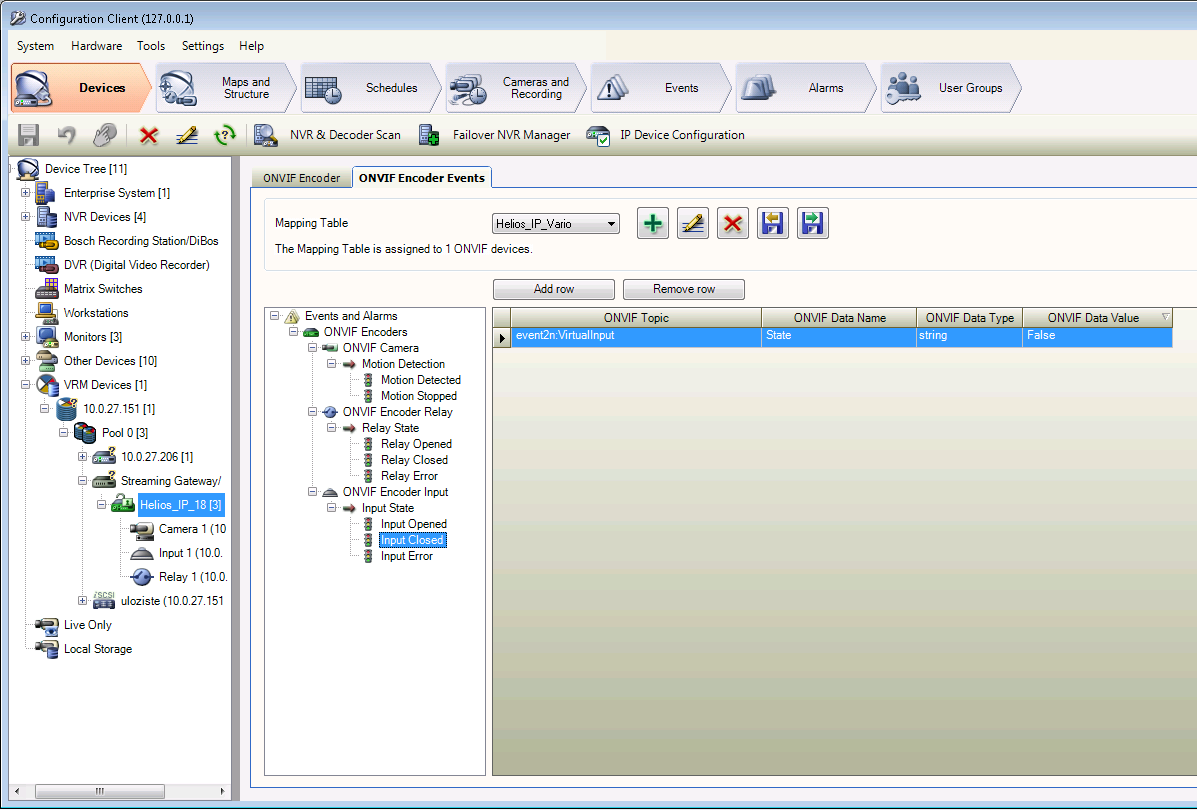Open the Mapping Table dropdown Helios_IP_Vario
Screen dimensions: 1197x810
556,224
